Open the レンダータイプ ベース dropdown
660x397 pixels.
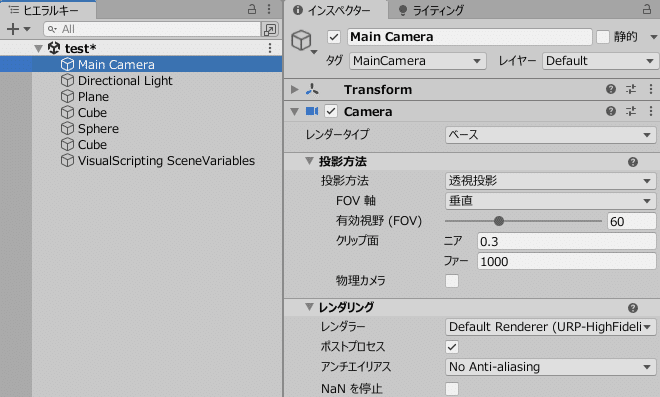tap(550, 135)
